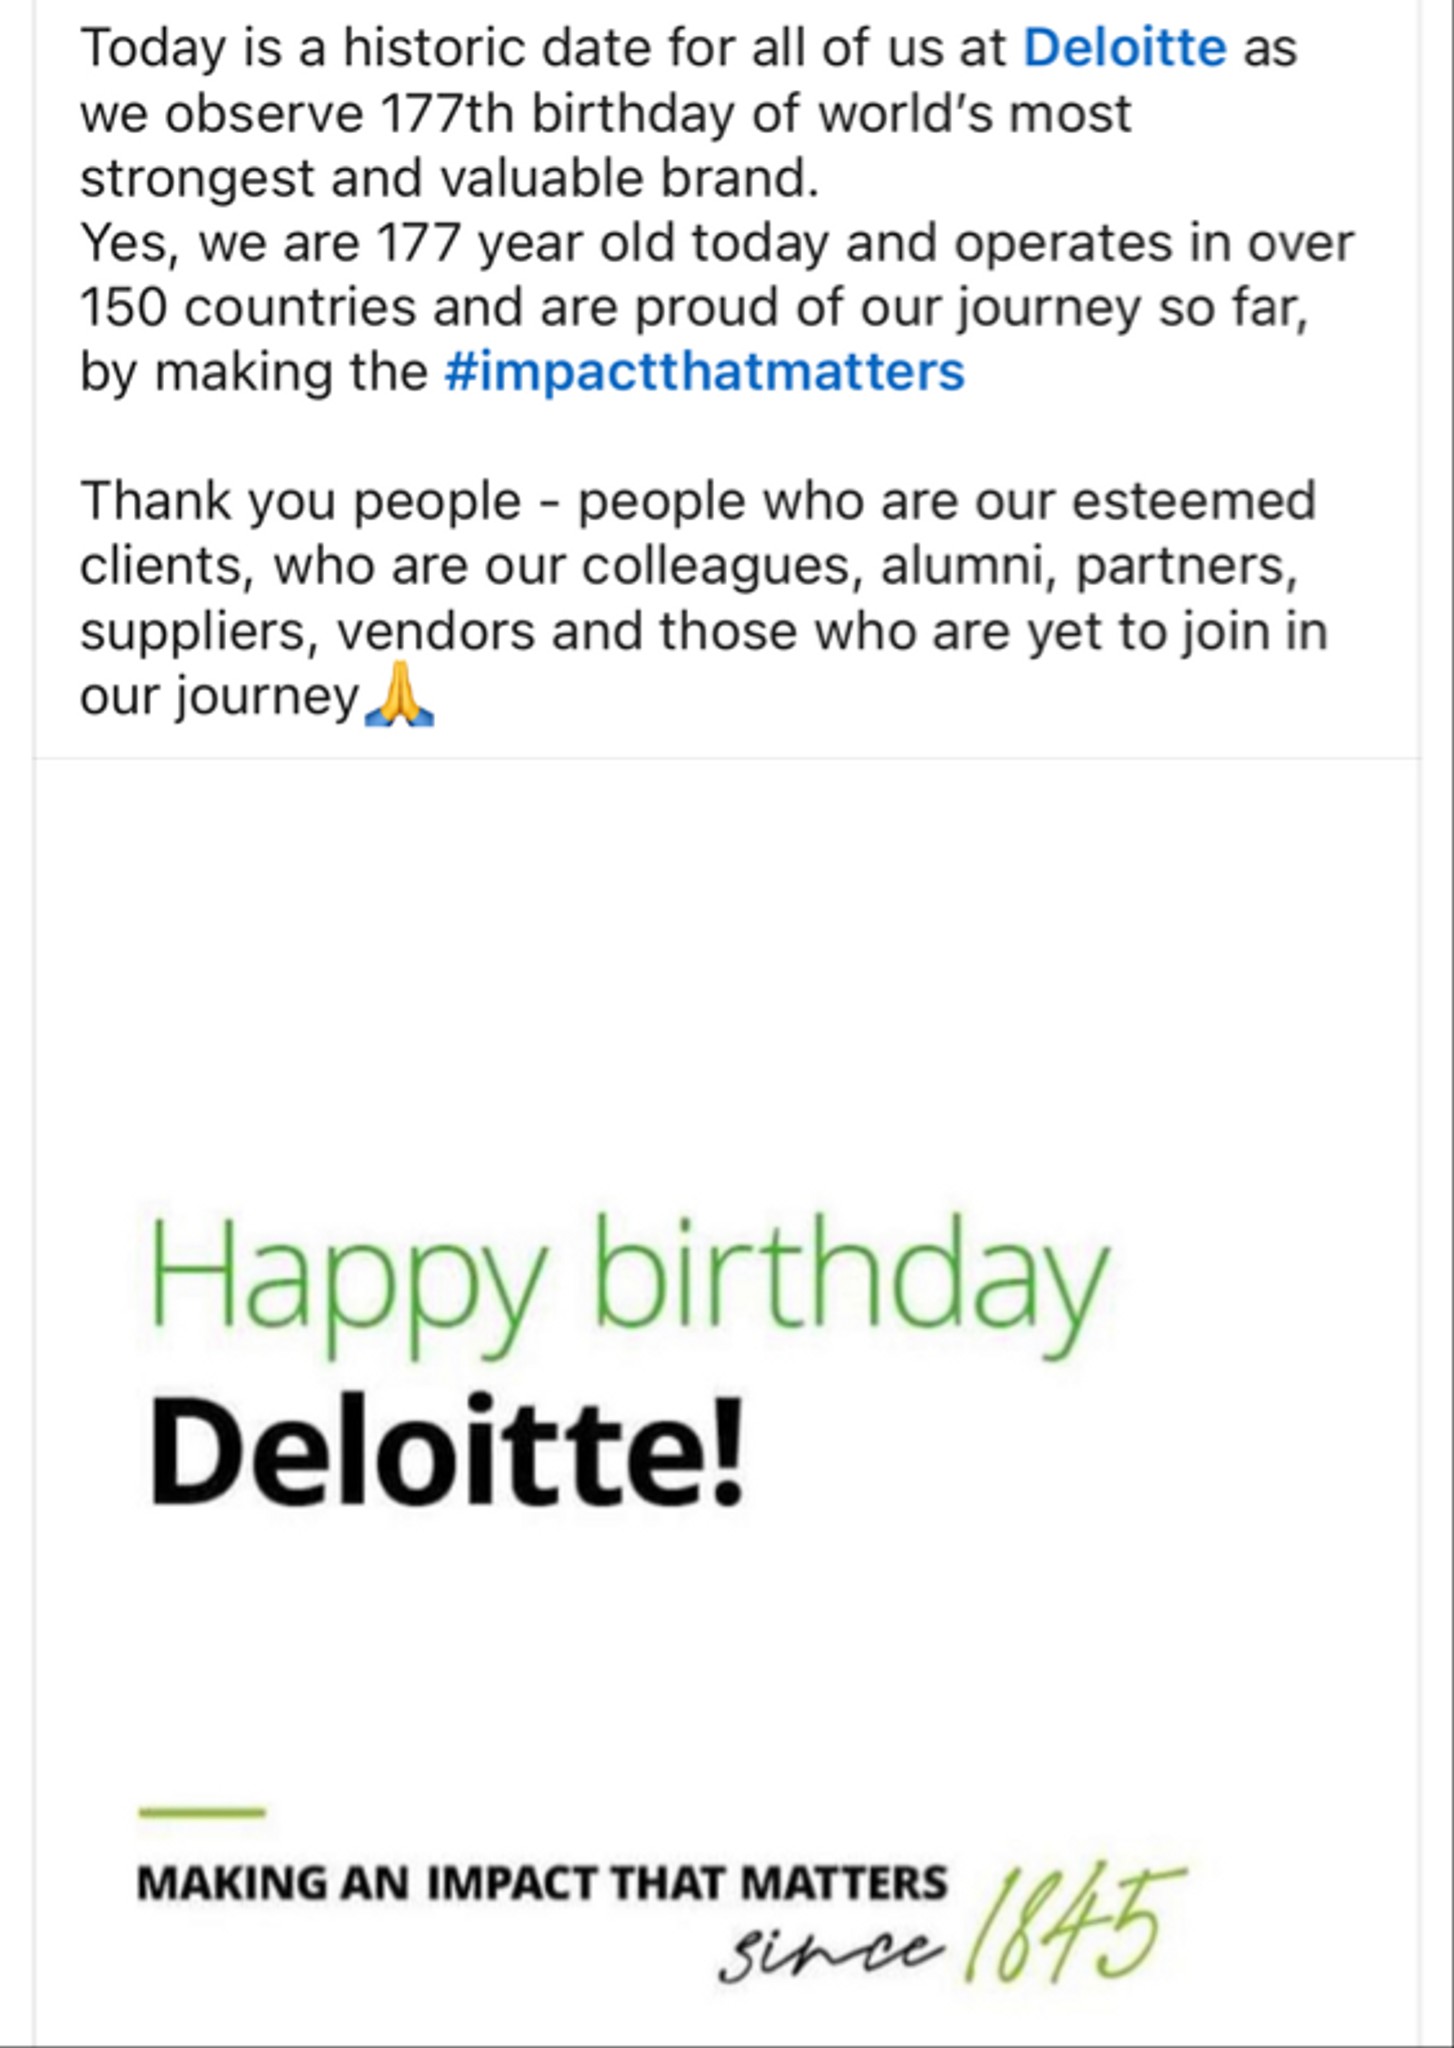The height and width of the screenshot is (2048, 1454).
Task: Open the Happy birthday Deloitte image
Action: tap(727, 1402)
